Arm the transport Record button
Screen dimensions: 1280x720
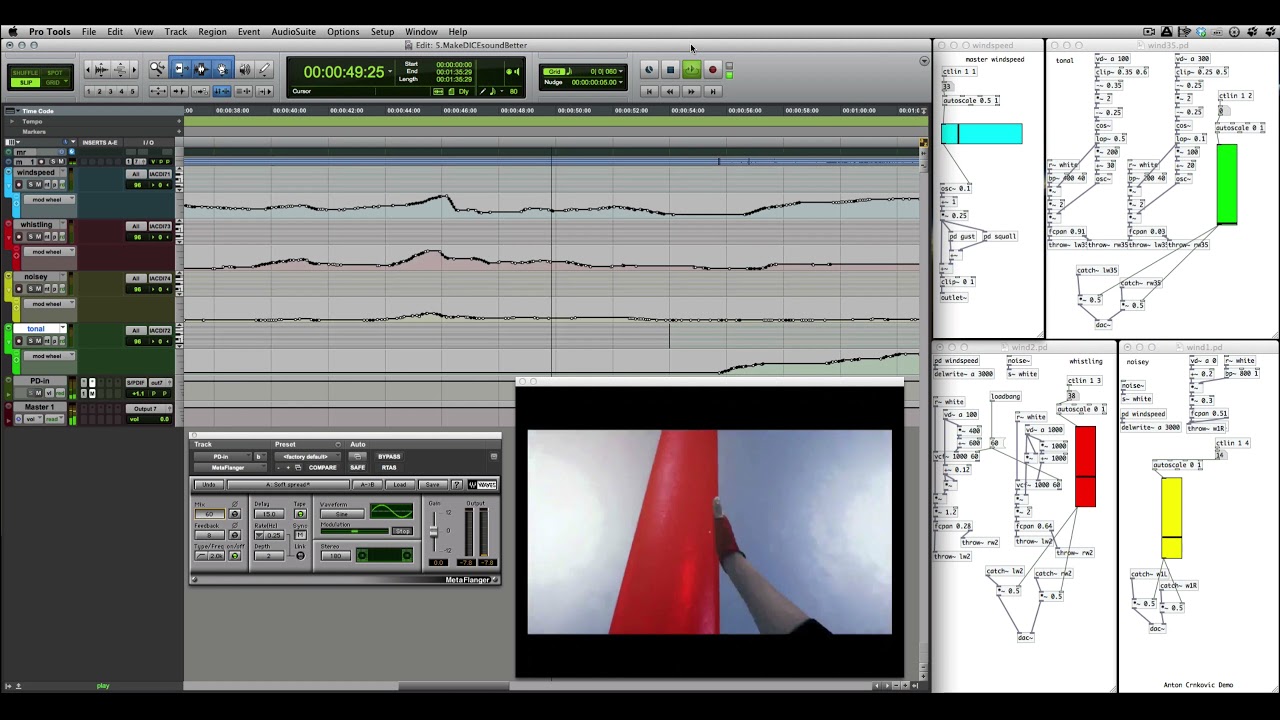(x=712, y=70)
